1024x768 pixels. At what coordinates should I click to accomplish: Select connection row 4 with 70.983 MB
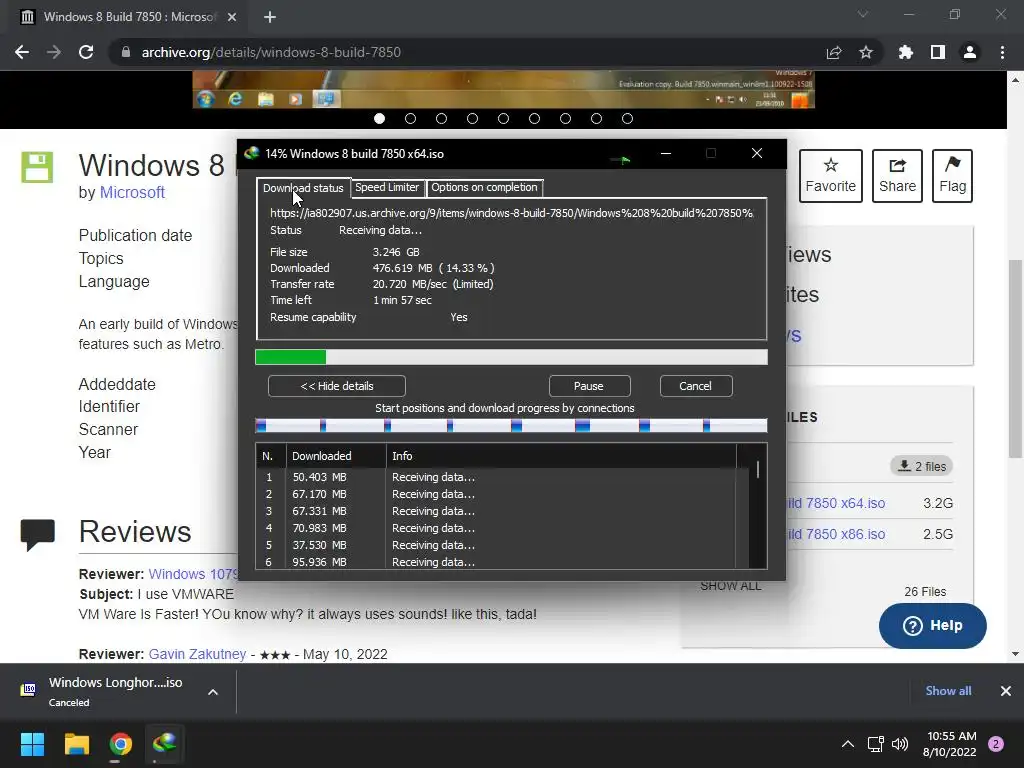(x=496, y=528)
